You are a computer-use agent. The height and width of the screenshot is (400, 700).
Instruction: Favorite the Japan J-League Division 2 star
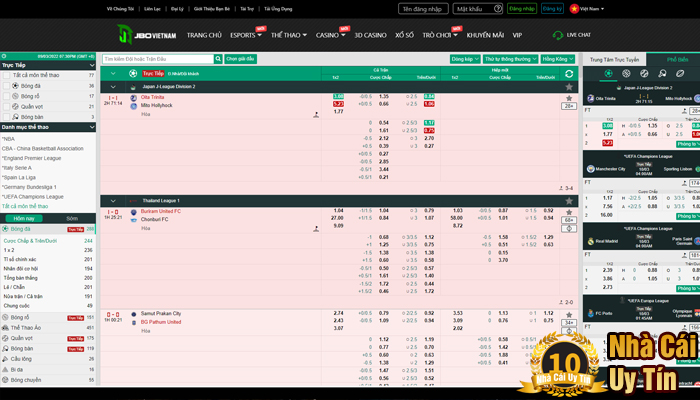tap(569, 87)
